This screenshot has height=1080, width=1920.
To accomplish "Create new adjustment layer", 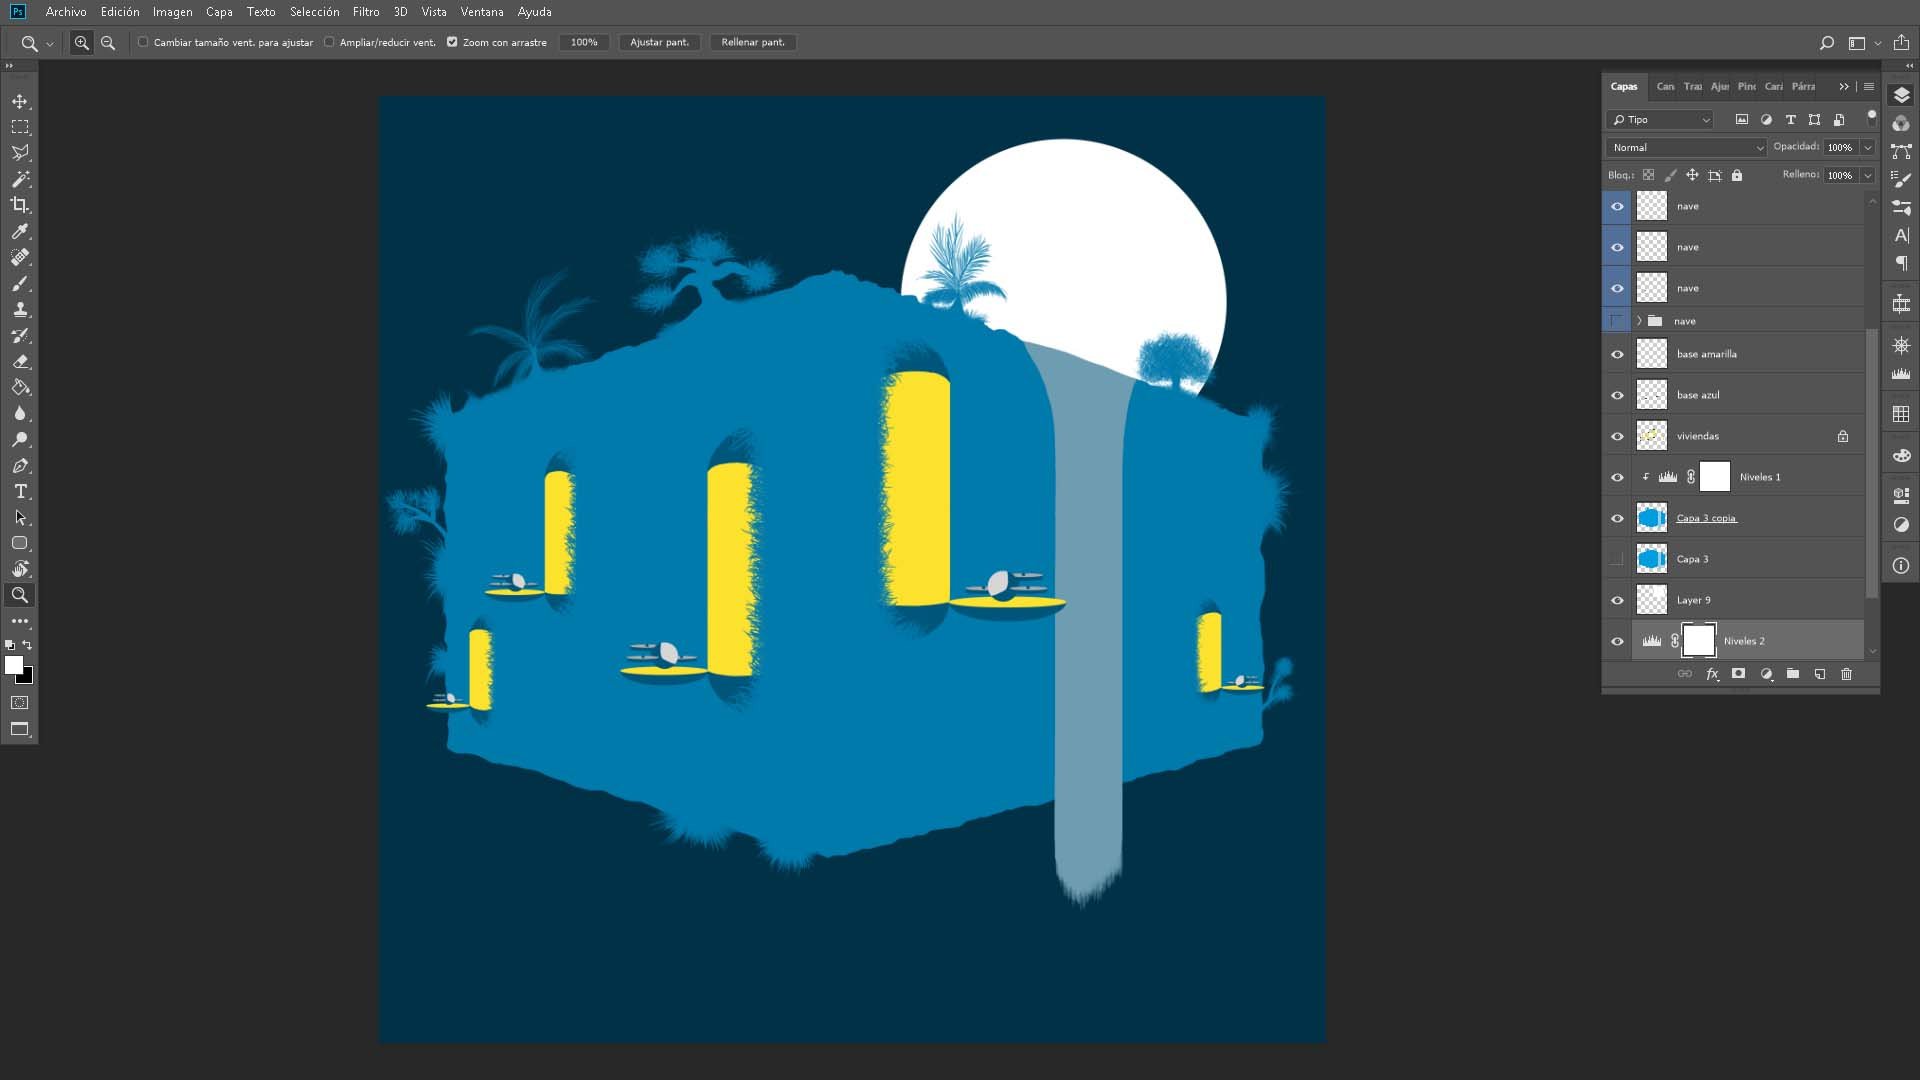I will [x=1767, y=674].
